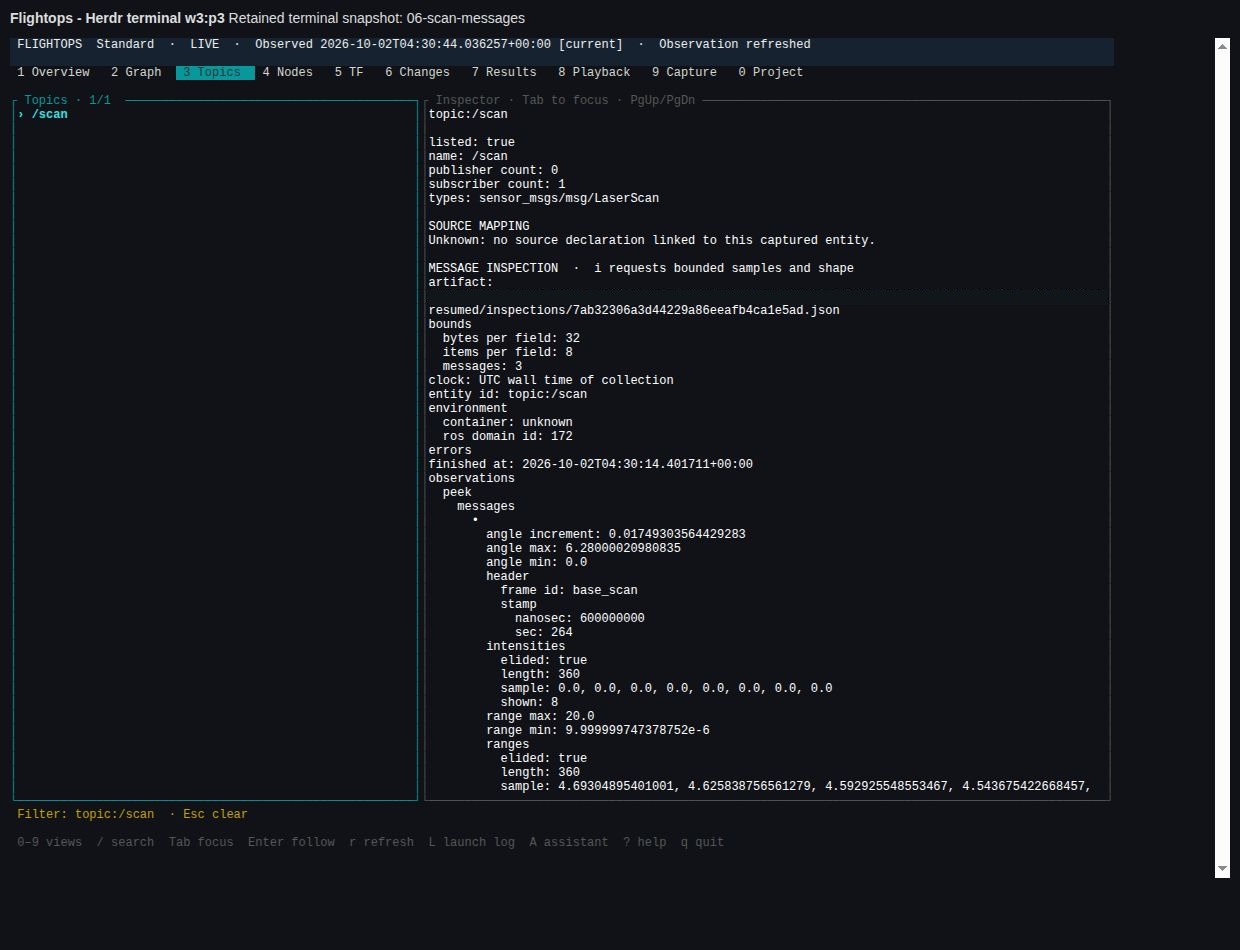The height and width of the screenshot is (950, 1240).
Task: Click the 'frame id: base_scan' line
Action: tap(569, 590)
